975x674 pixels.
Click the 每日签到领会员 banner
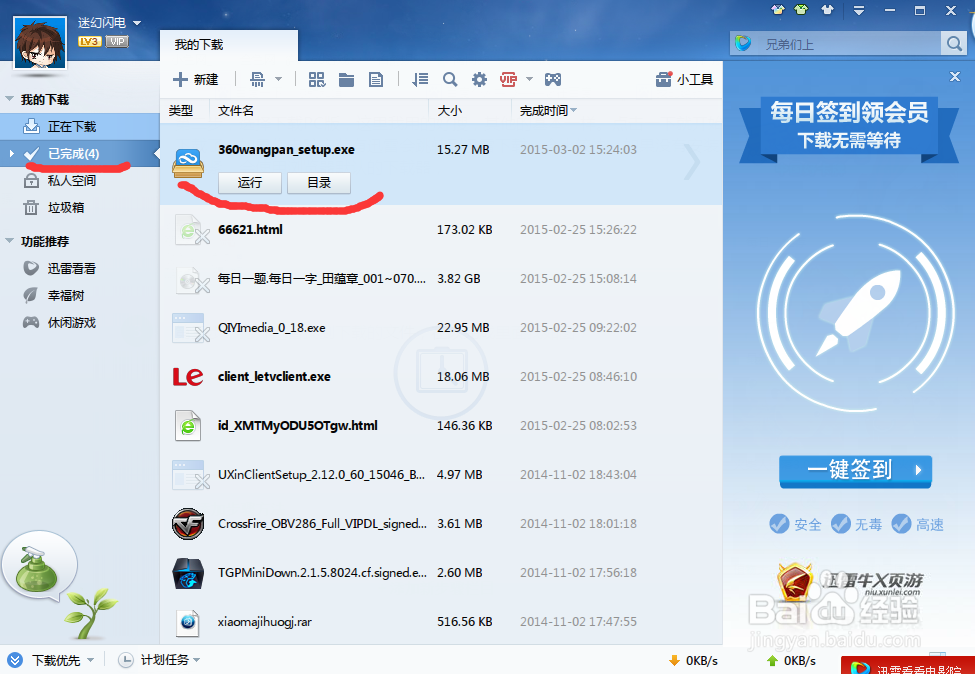point(849,130)
